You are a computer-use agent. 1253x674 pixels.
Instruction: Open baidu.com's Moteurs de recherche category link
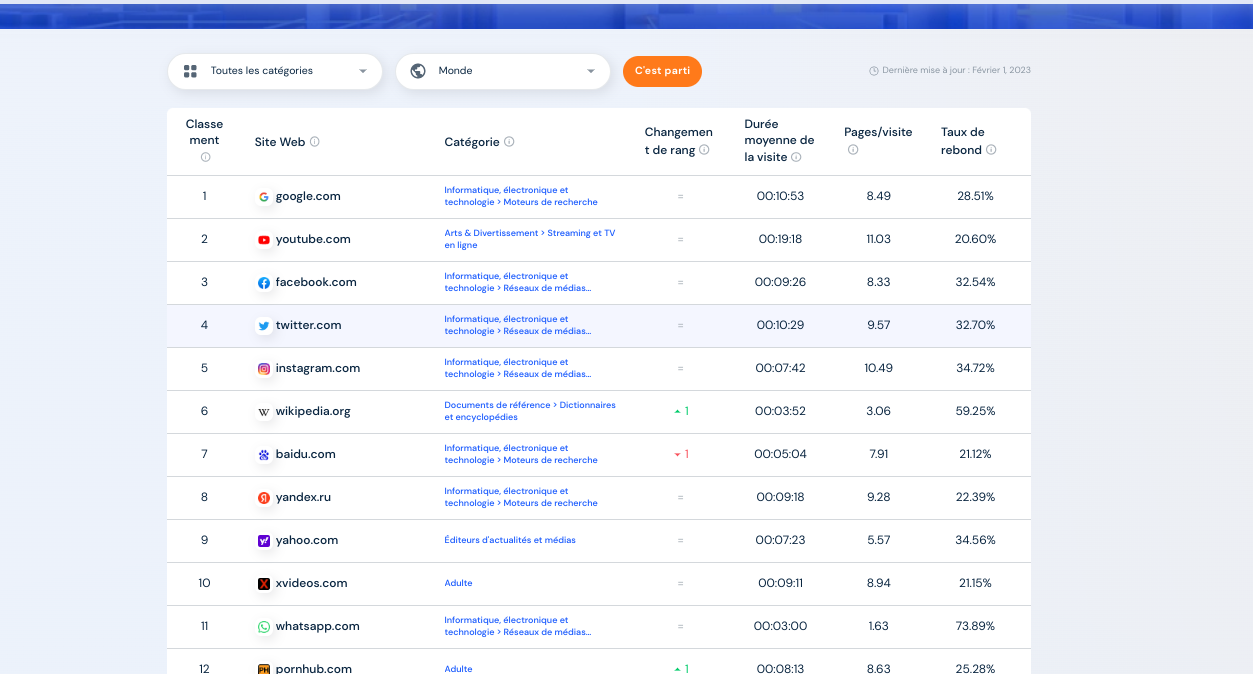click(521, 454)
